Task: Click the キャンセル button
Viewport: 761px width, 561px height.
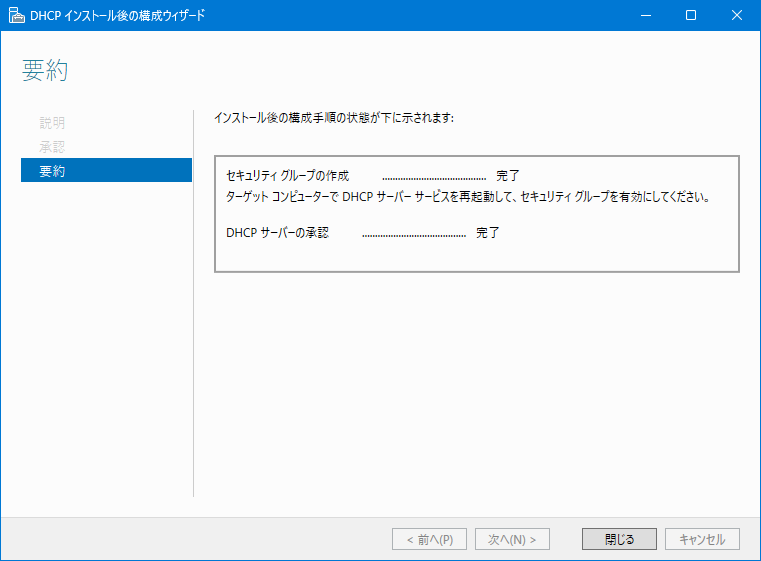Action: pyautogui.click(x=702, y=539)
